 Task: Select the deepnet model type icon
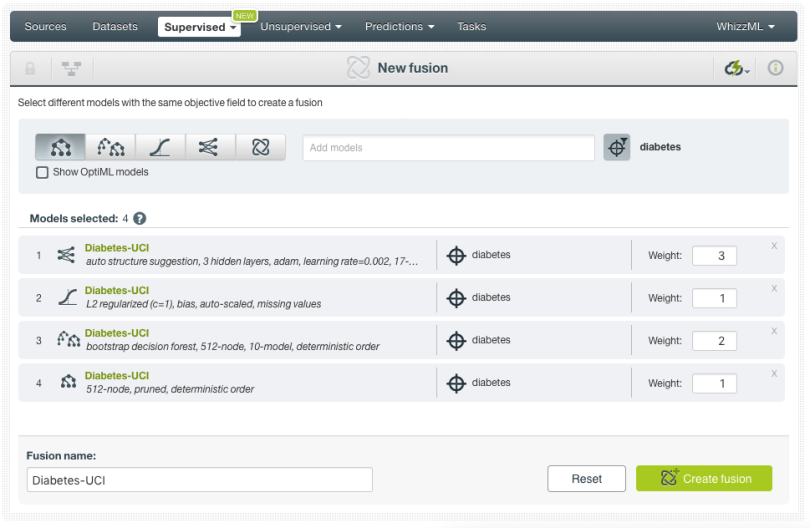(210, 147)
